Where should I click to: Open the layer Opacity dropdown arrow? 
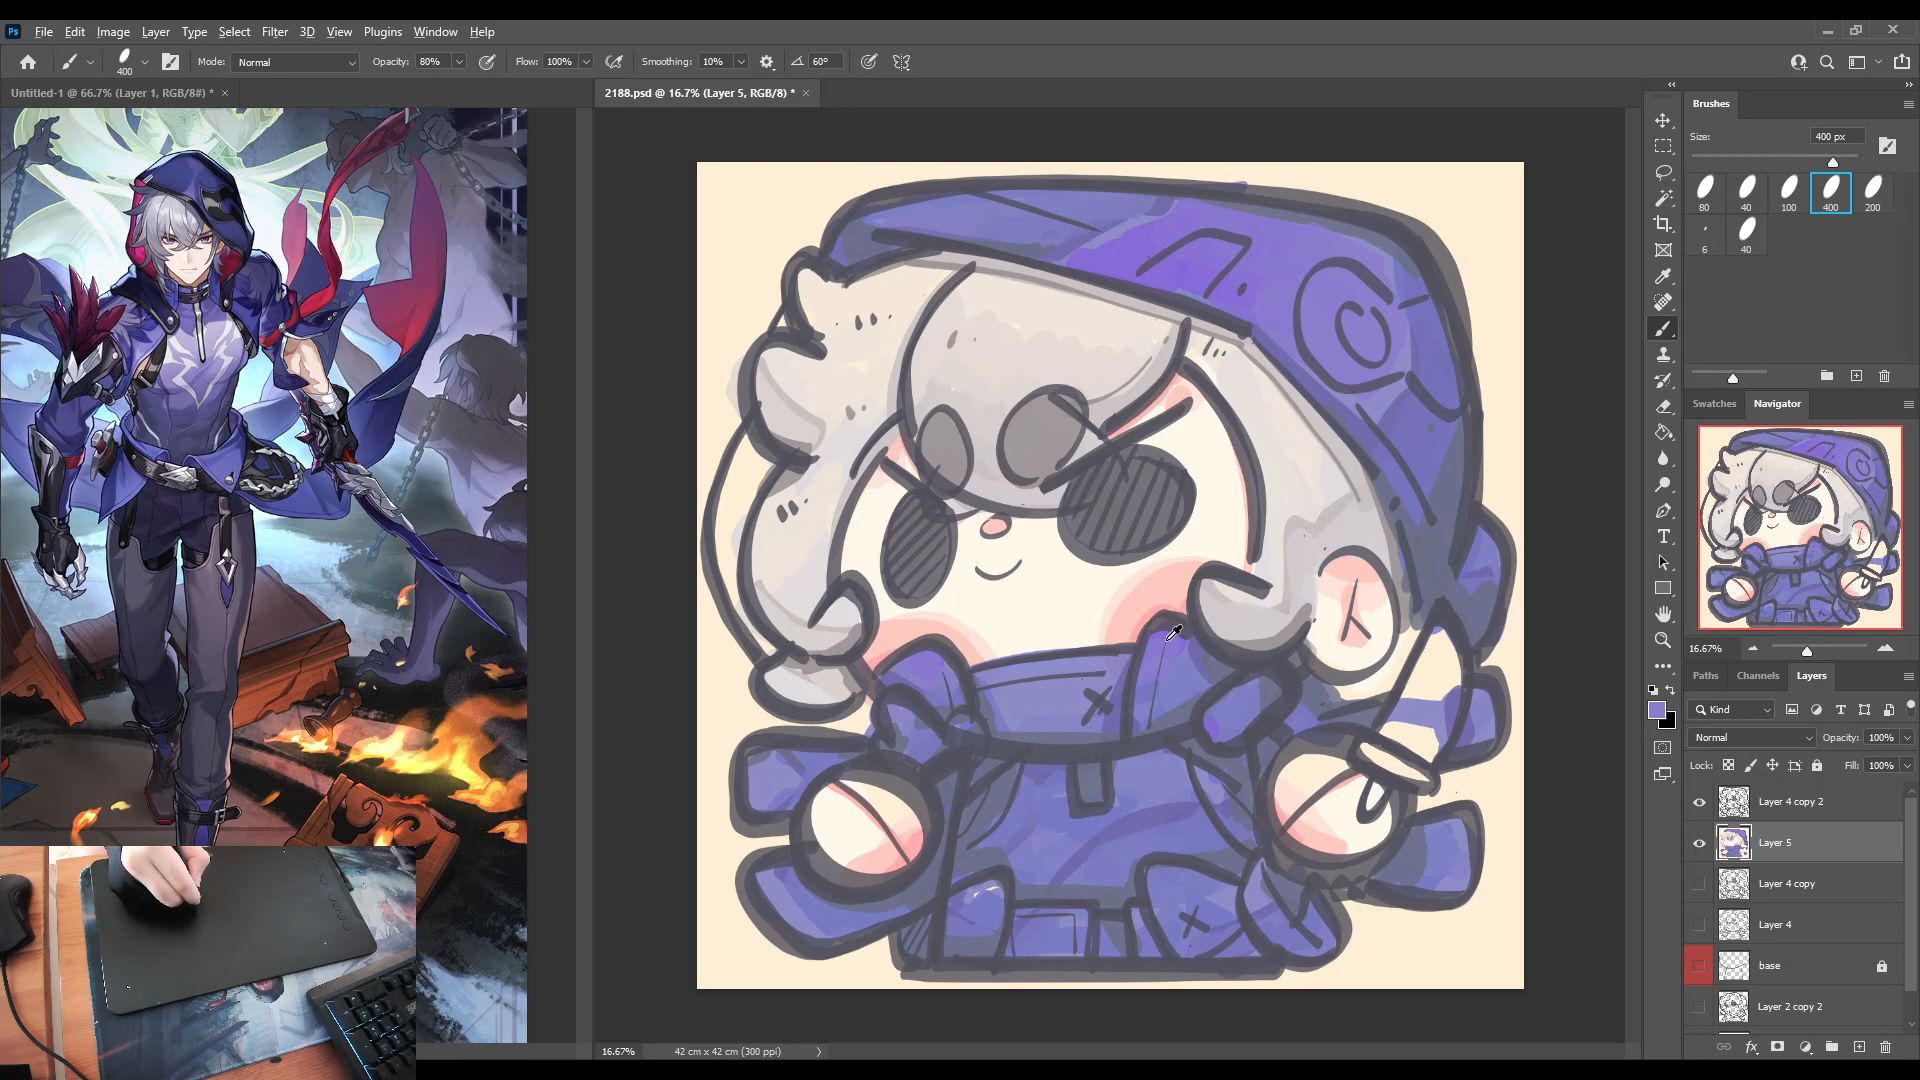(x=1907, y=738)
